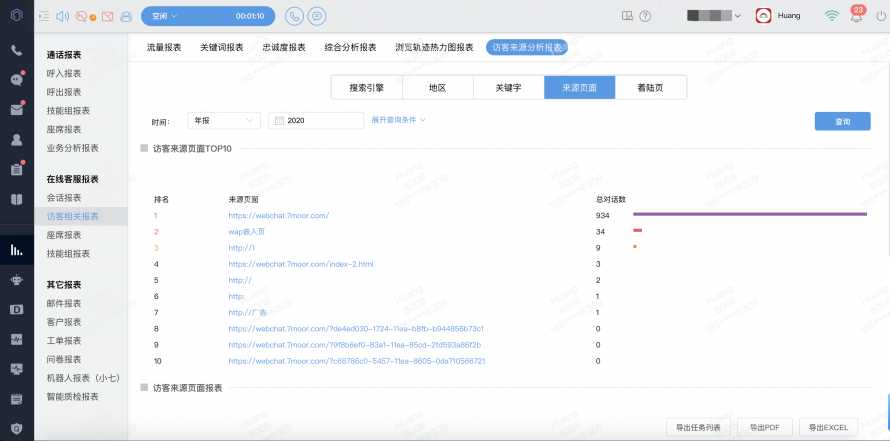Viewport: 890px width, 441px height.
Task: Click the green Wi-Fi network status icon
Action: pos(832,16)
